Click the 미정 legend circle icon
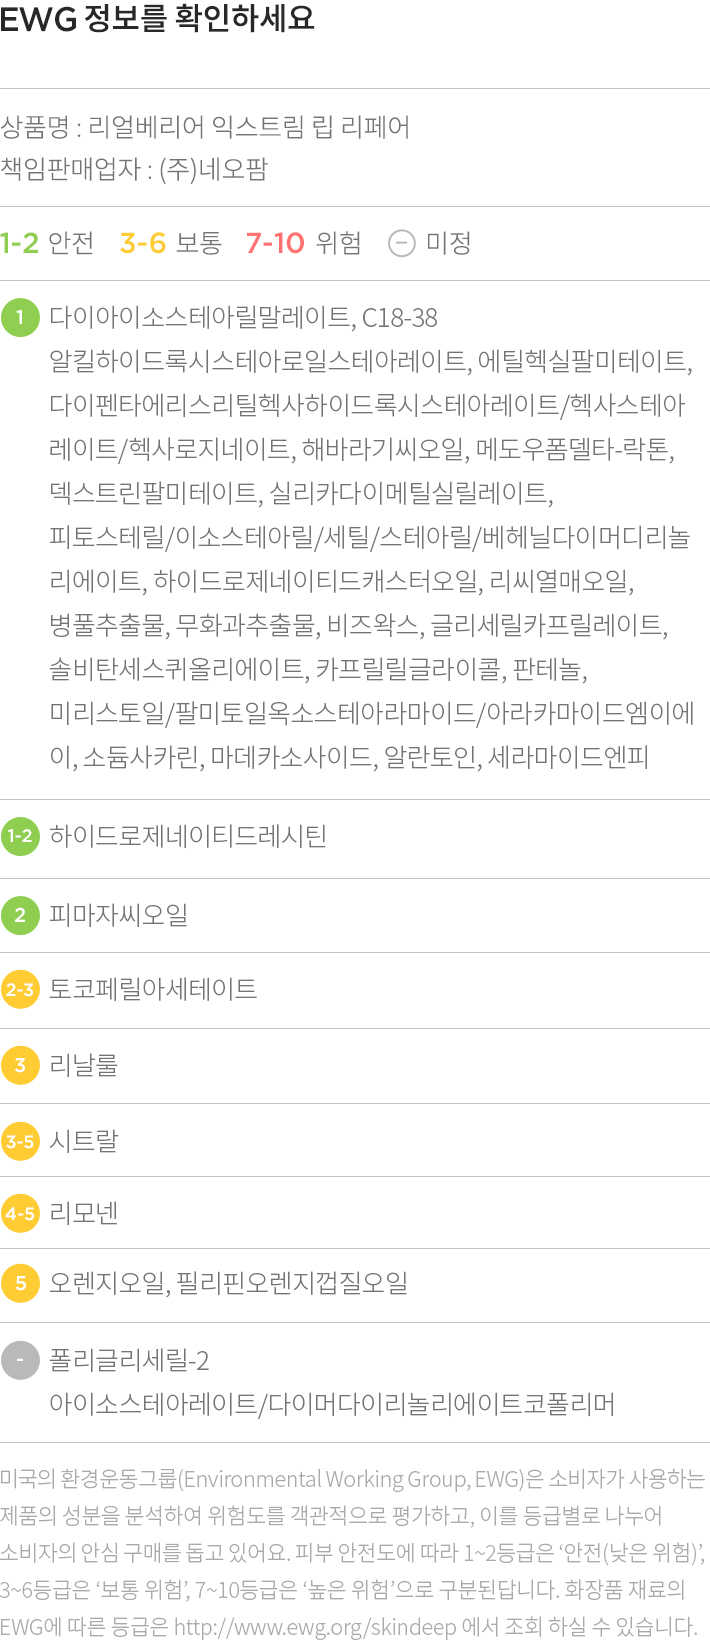The image size is (710, 1641). pyautogui.click(x=401, y=243)
